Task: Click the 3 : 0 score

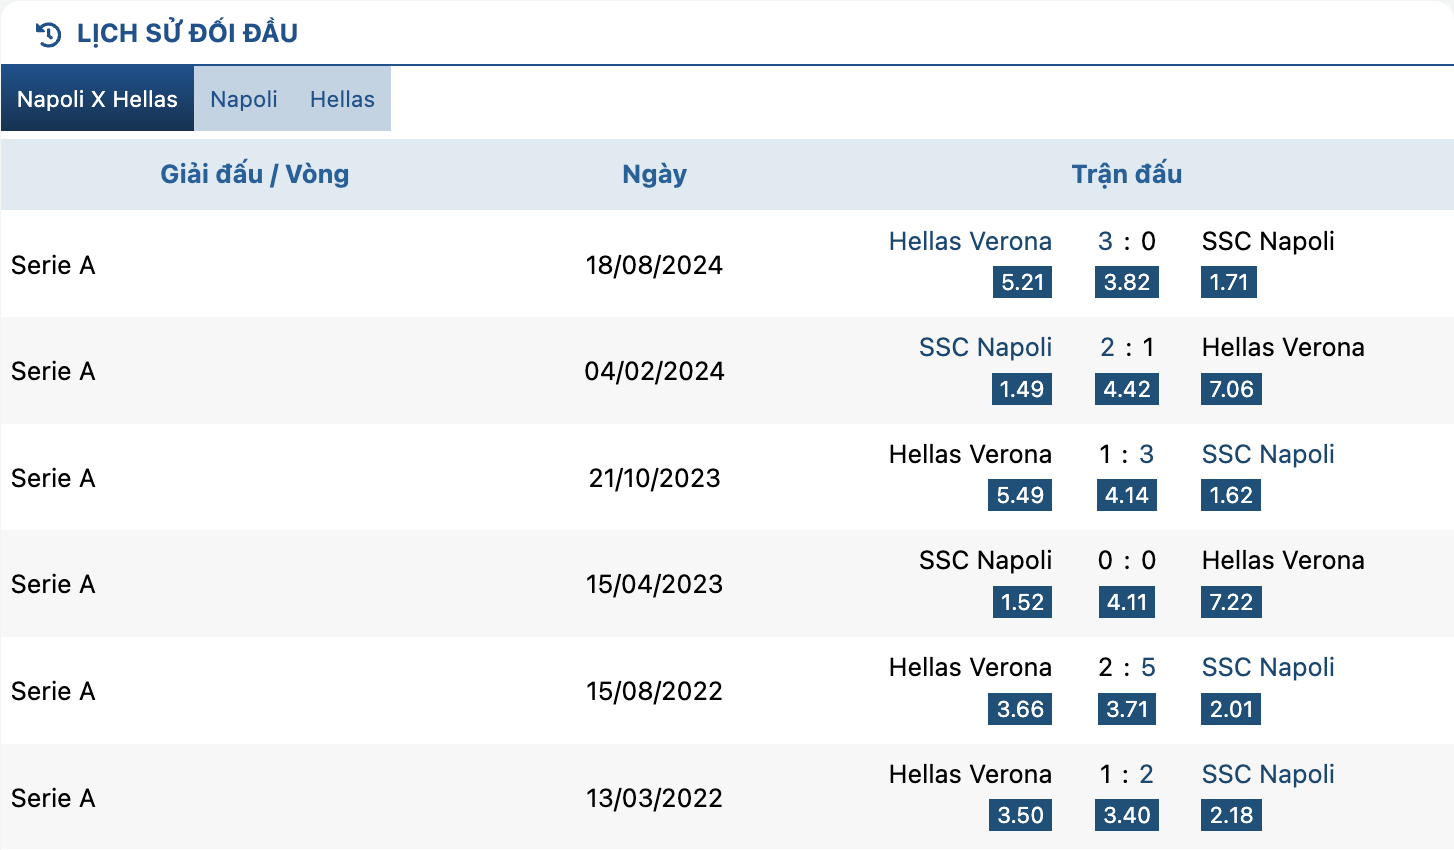Action: 1127,241
